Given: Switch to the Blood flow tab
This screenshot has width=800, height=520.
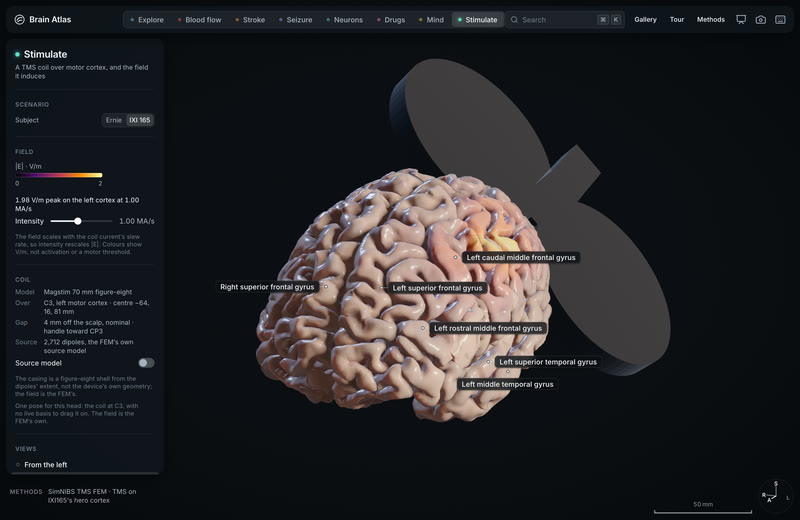Looking at the screenshot, I should (x=199, y=20).
